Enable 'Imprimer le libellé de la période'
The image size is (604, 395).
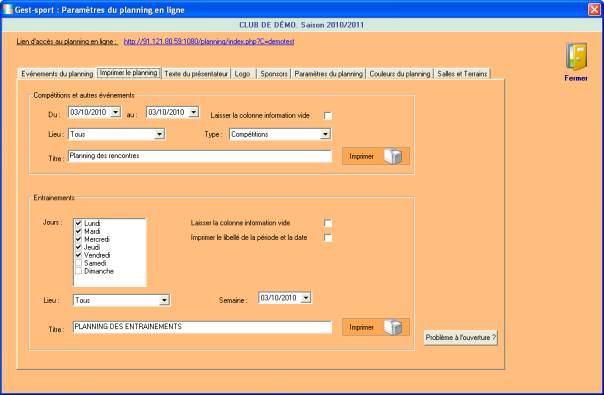328,238
